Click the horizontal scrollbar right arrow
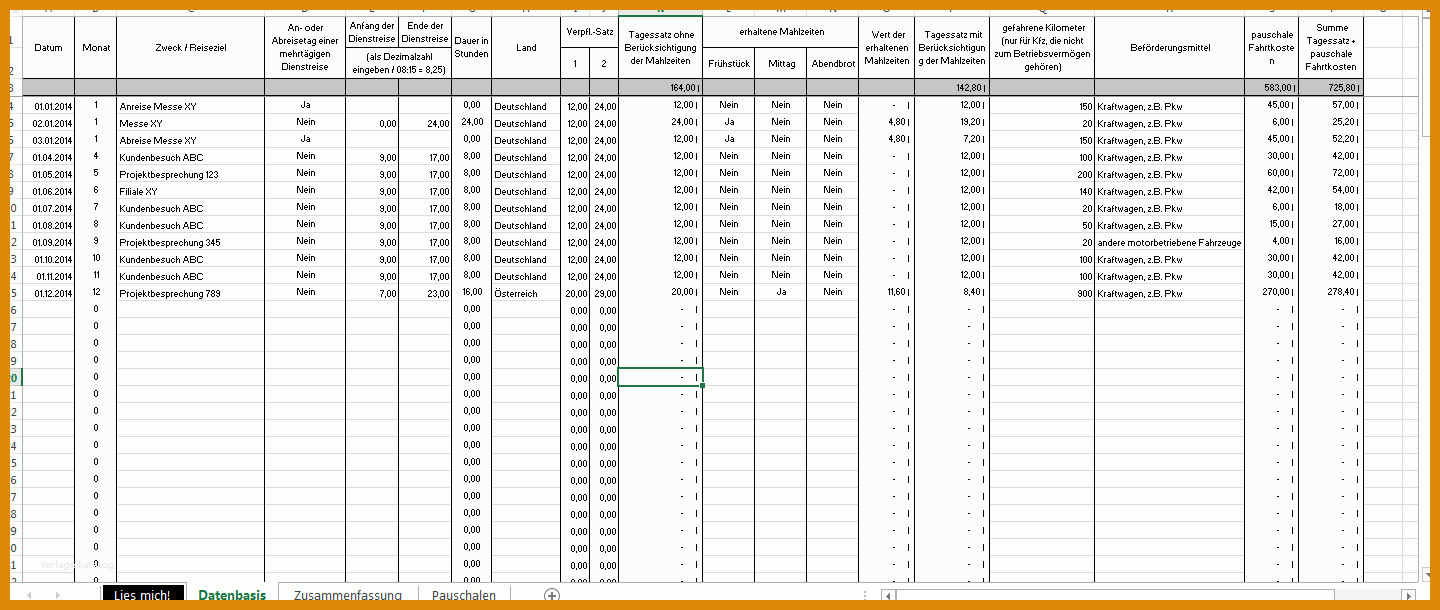1440x610 pixels. (1408, 595)
